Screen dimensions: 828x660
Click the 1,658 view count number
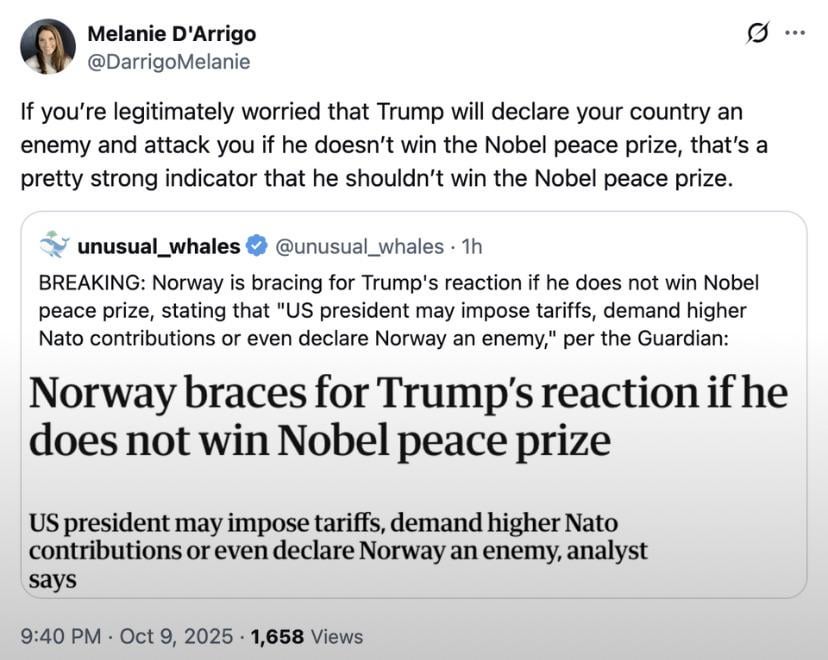click(278, 636)
